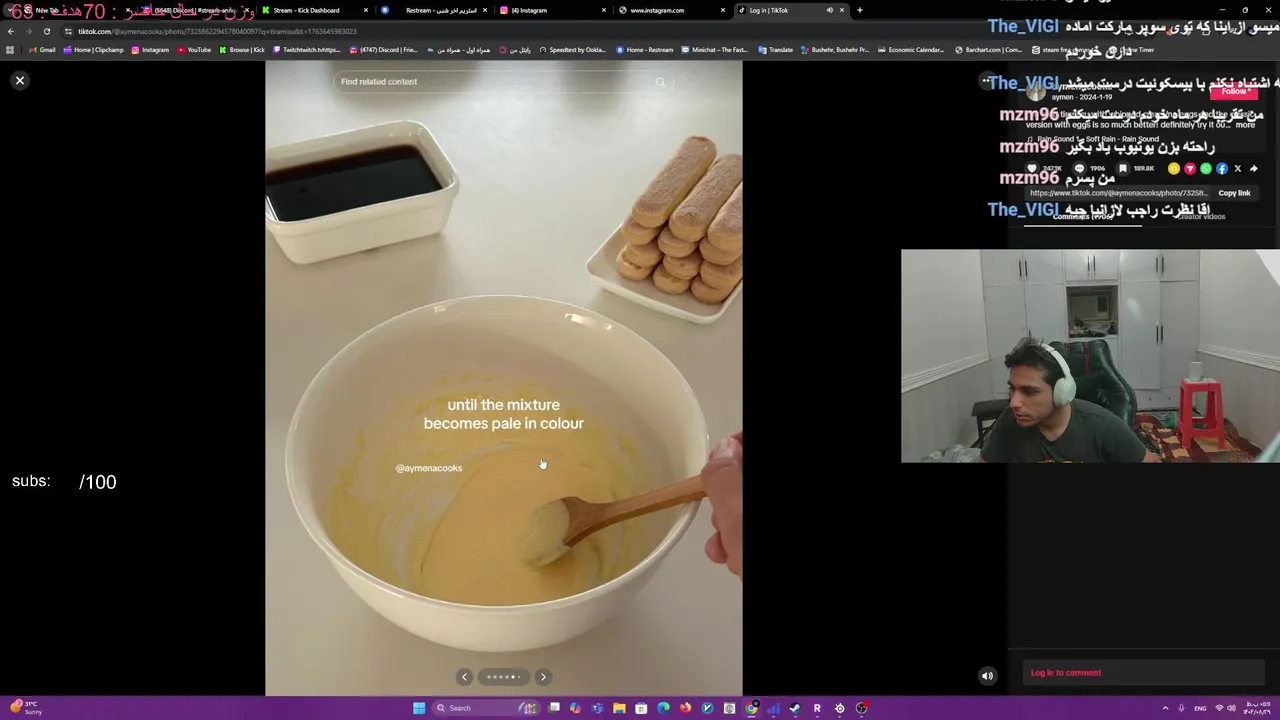Image resolution: width=1280 pixels, height=720 pixels.
Task: Switch to the Creator videos tab
Action: coord(1201,216)
